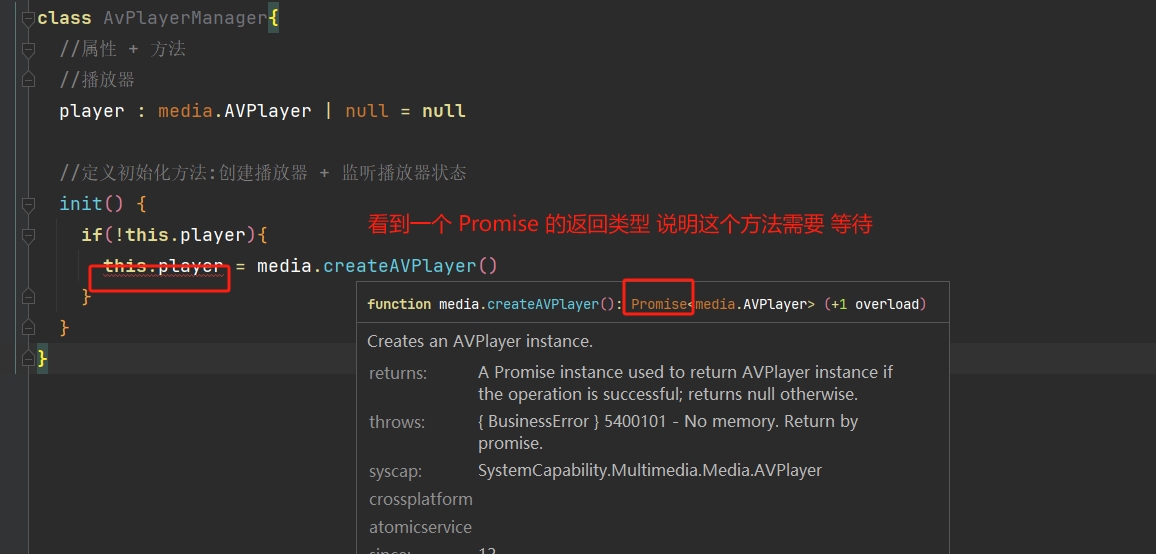Click the init method name
This screenshot has width=1156, height=554.
pos(80,204)
